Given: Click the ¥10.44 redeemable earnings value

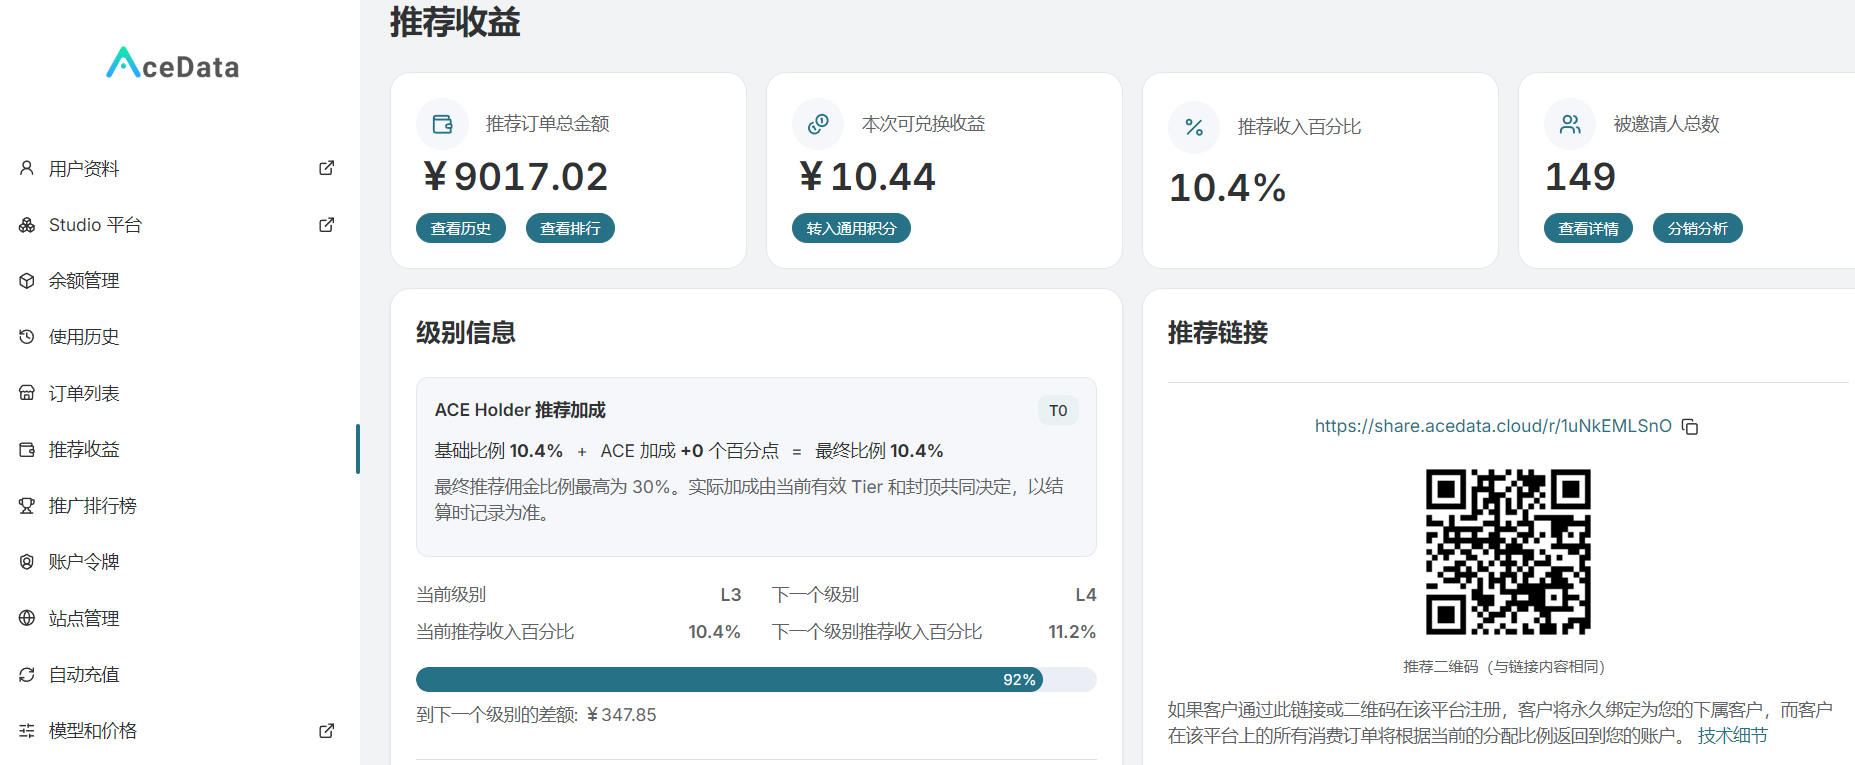Looking at the screenshot, I should tap(867, 177).
